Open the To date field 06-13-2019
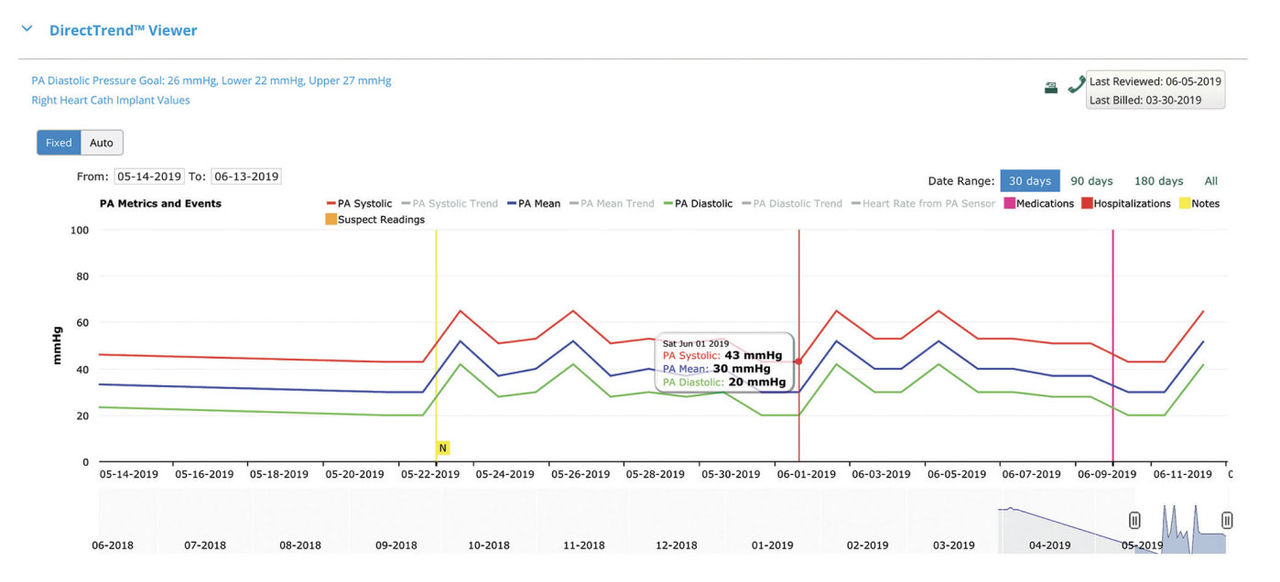Image resolution: width=1280 pixels, height=582 pixels. pos(246,177)
